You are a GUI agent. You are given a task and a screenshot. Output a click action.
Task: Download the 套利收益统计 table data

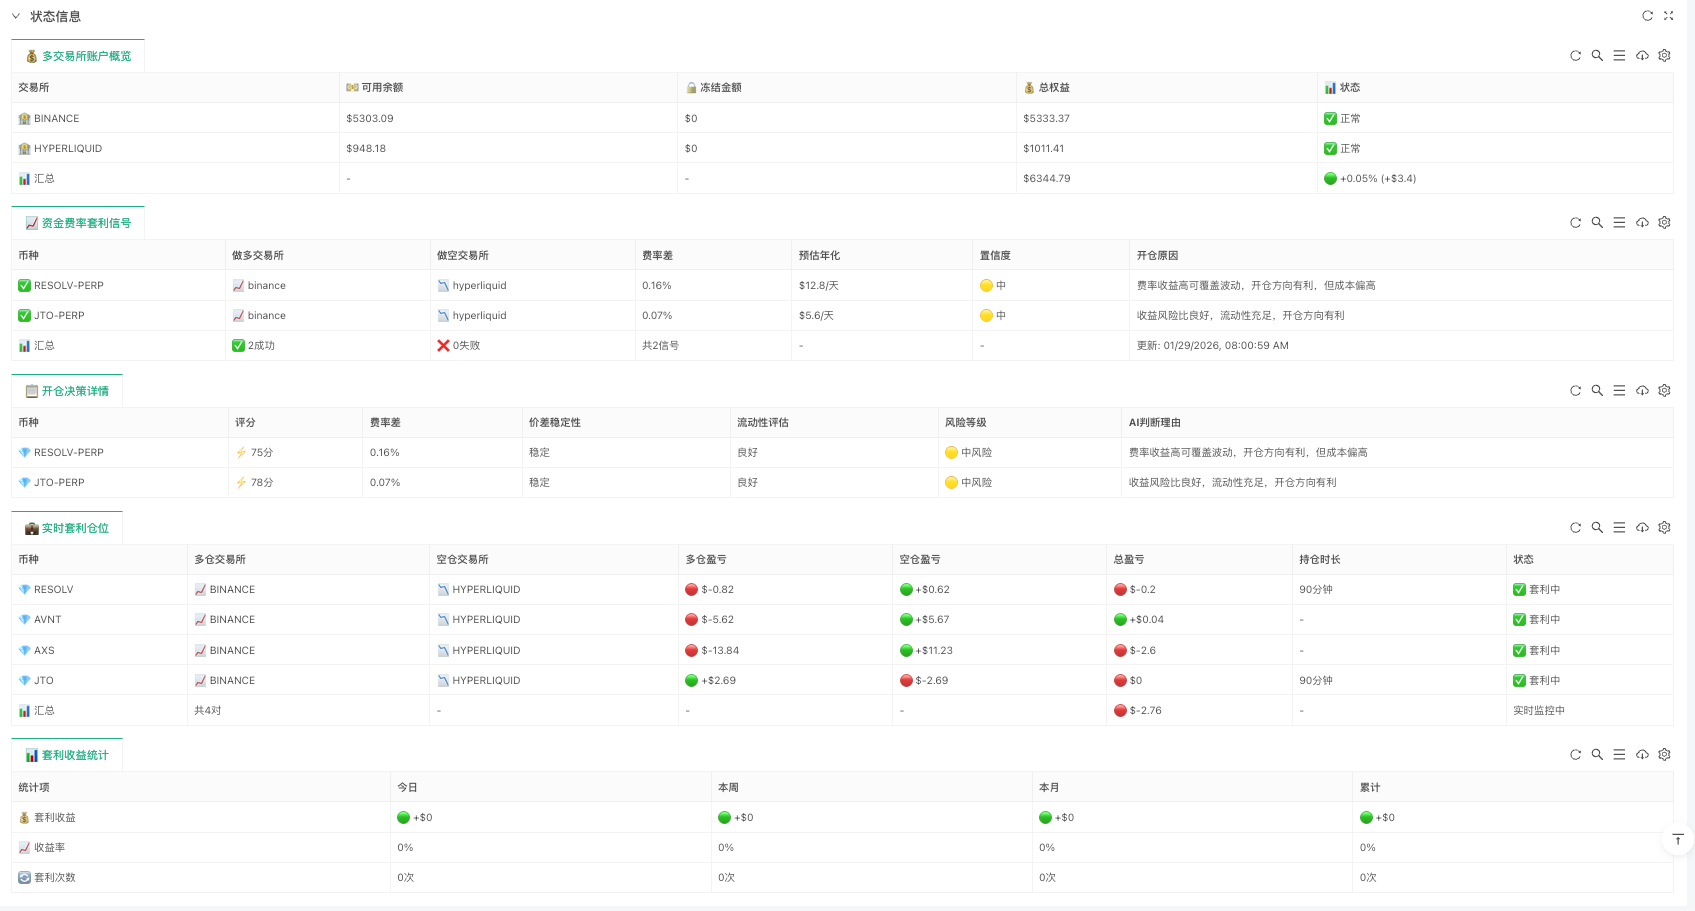tap(1642, 755)
